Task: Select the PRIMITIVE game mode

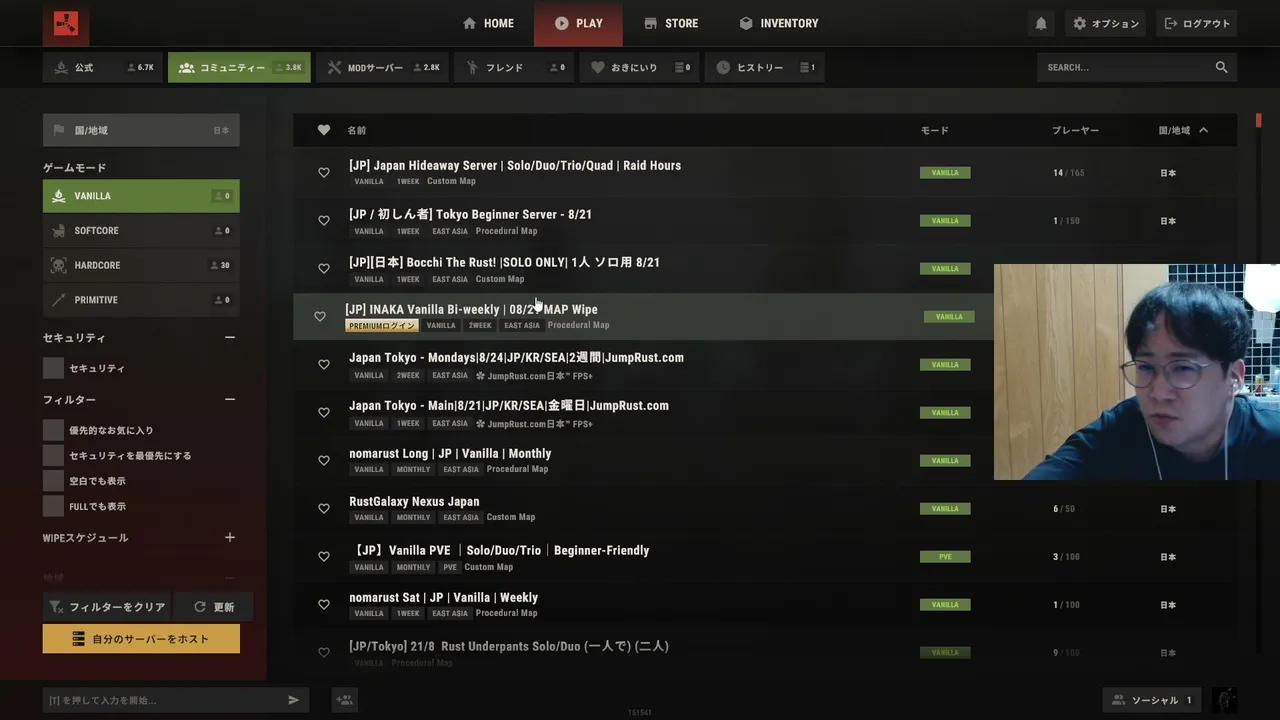Action: tap(141, 300)
